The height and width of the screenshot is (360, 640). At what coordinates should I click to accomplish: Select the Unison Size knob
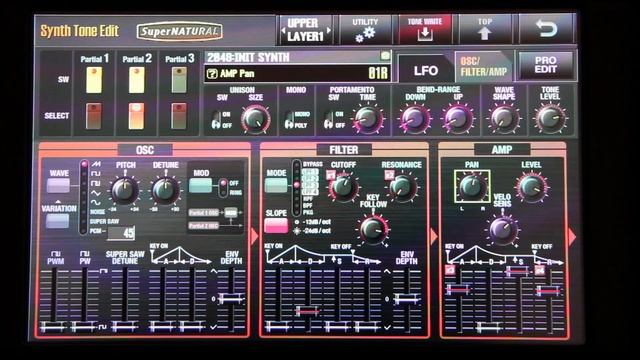click(256, 119)
